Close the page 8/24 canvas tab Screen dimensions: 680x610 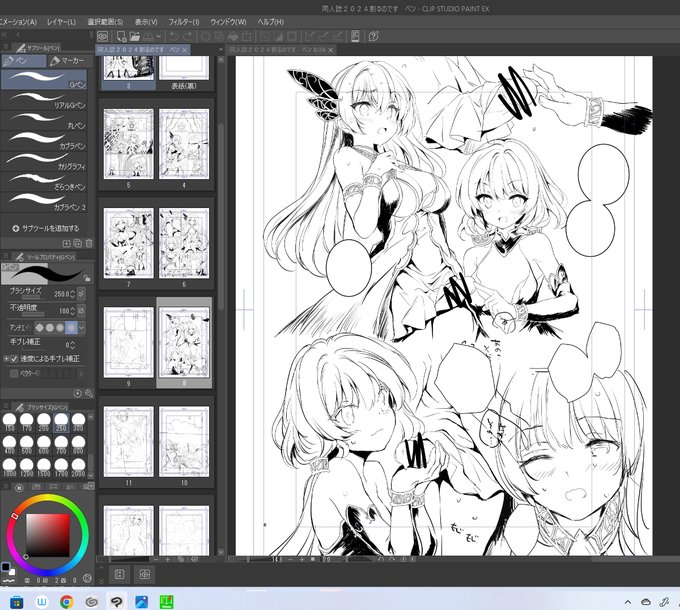(x=331, y=50)
